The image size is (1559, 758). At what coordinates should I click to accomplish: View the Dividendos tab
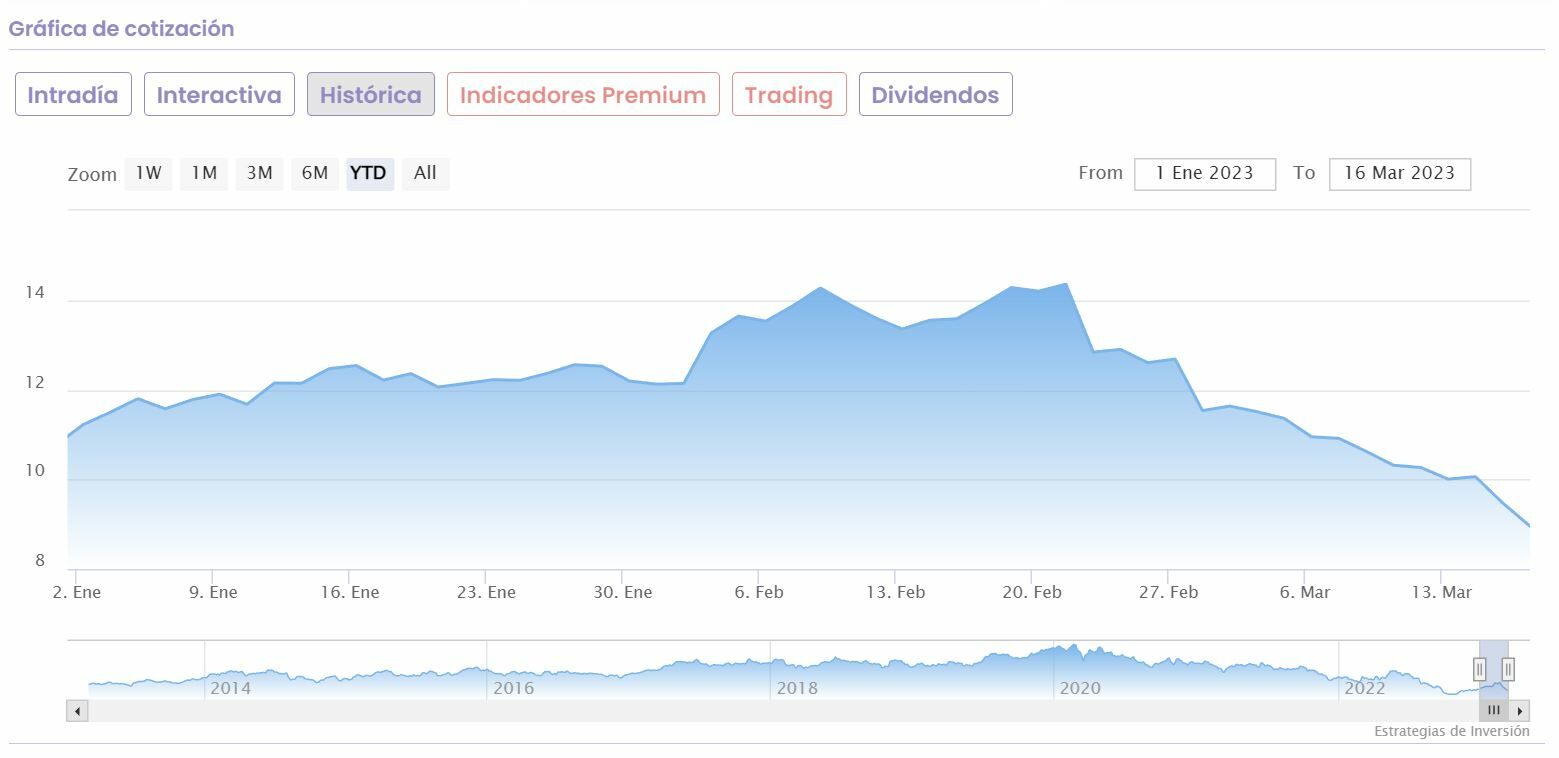click(x=935, y=95)
